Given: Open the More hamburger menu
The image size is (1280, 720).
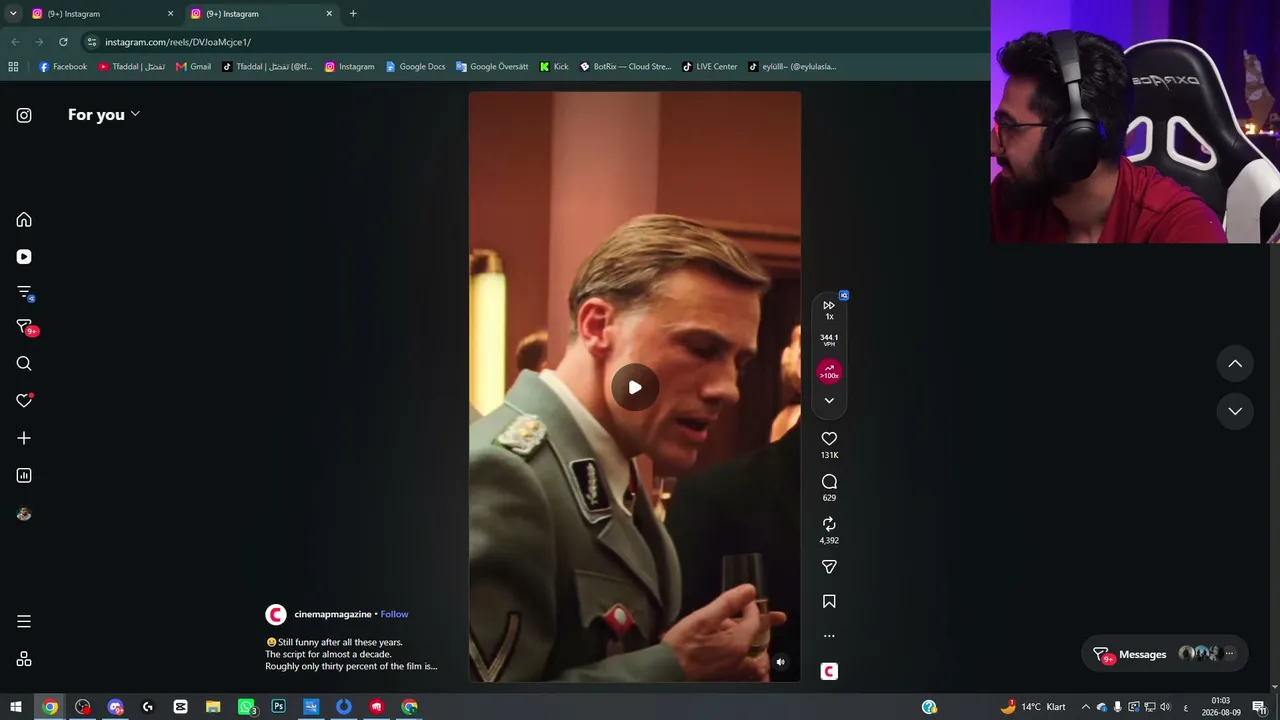Looking at the screenshot, I should tap(24, 622).
